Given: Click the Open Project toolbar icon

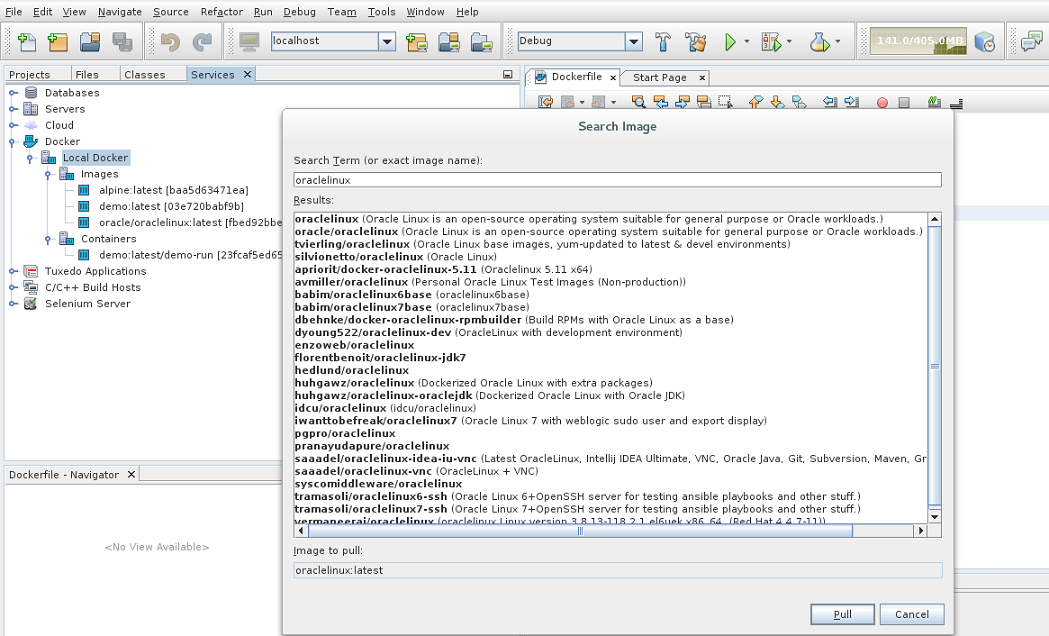Looking at the screenshot, I should [90, 42].
